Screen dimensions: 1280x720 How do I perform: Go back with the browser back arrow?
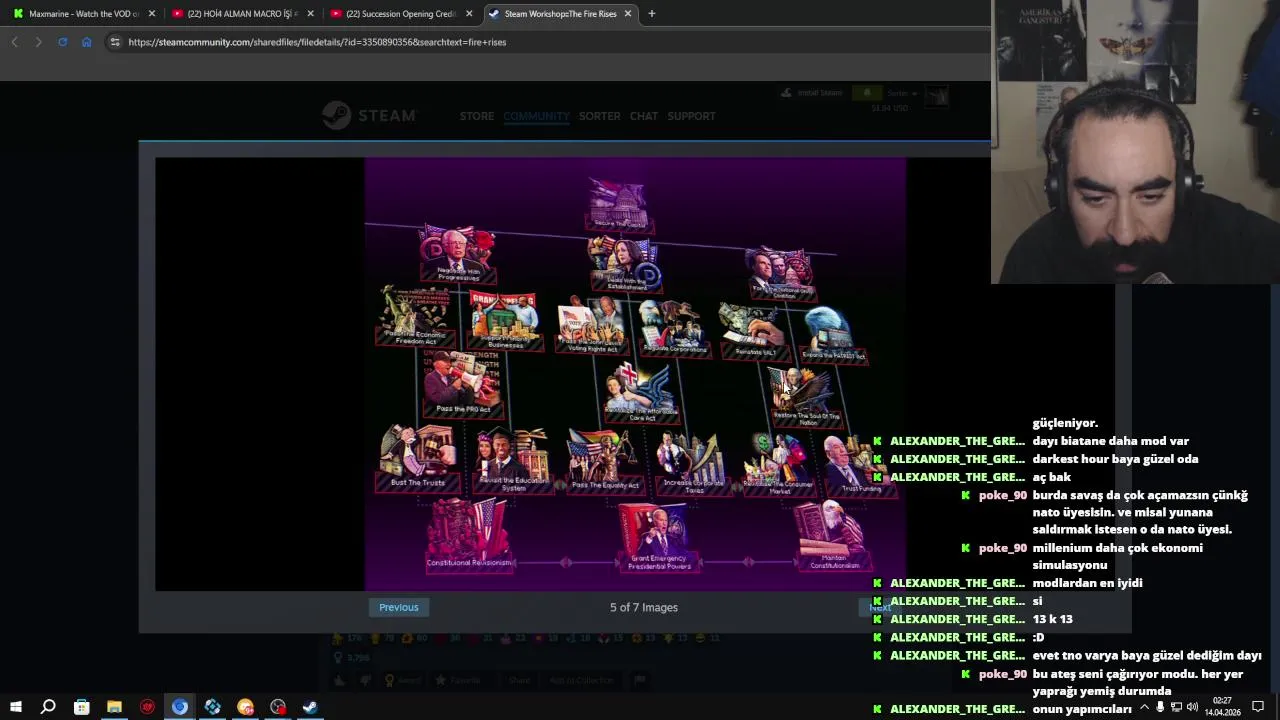14,42
